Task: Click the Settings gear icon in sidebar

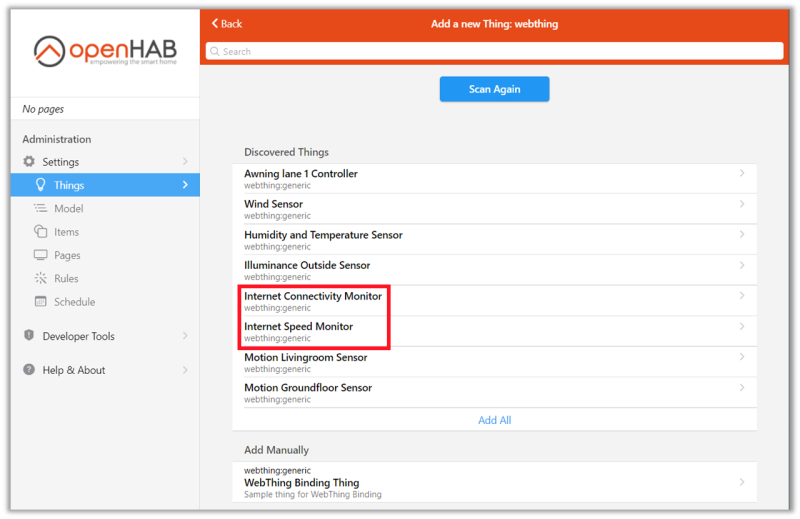Action: tap(29, 162)
